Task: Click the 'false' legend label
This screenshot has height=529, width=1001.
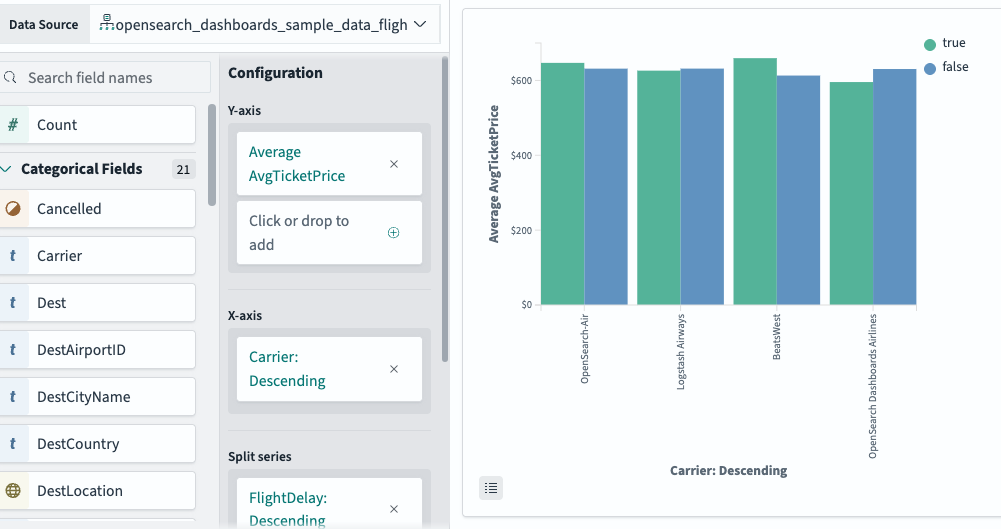Action: (x=955, y=67)
